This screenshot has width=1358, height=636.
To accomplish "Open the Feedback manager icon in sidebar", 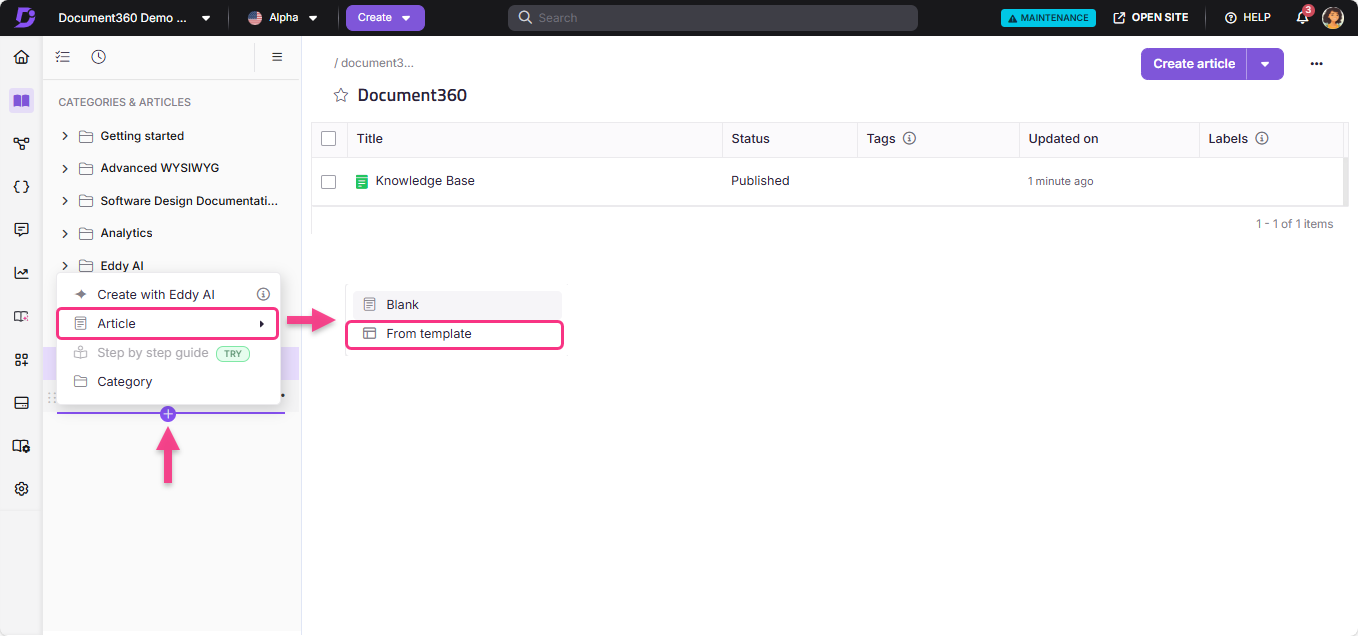I will tap(20, 229).
